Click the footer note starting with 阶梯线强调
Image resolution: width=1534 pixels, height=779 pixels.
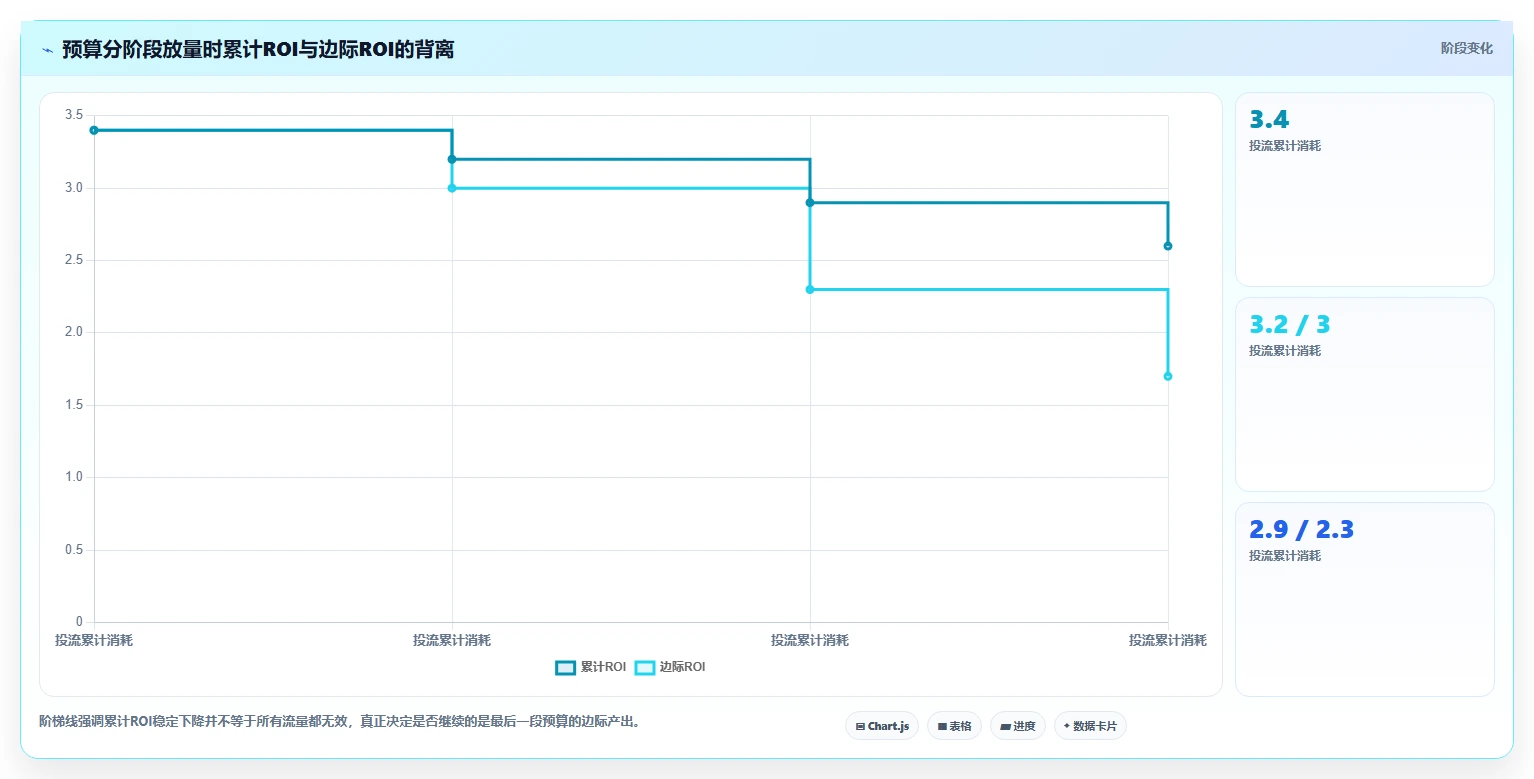tap(339, 721)
